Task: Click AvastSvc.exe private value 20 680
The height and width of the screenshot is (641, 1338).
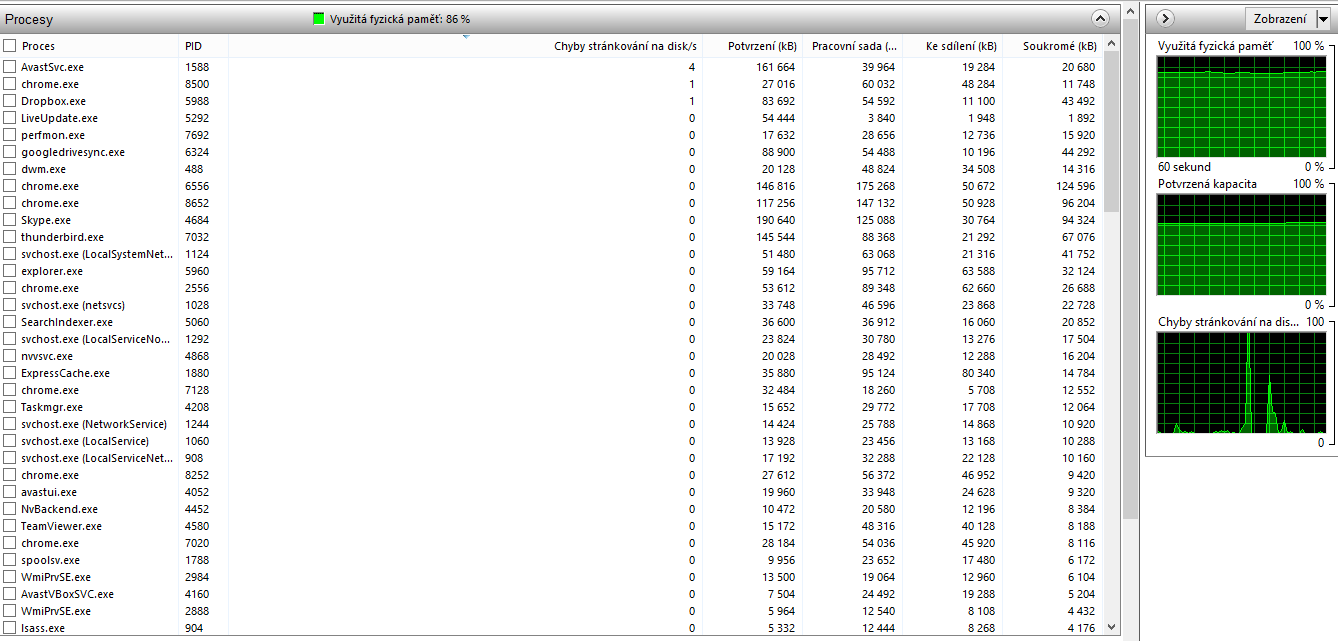Action: click(1078, 67)
